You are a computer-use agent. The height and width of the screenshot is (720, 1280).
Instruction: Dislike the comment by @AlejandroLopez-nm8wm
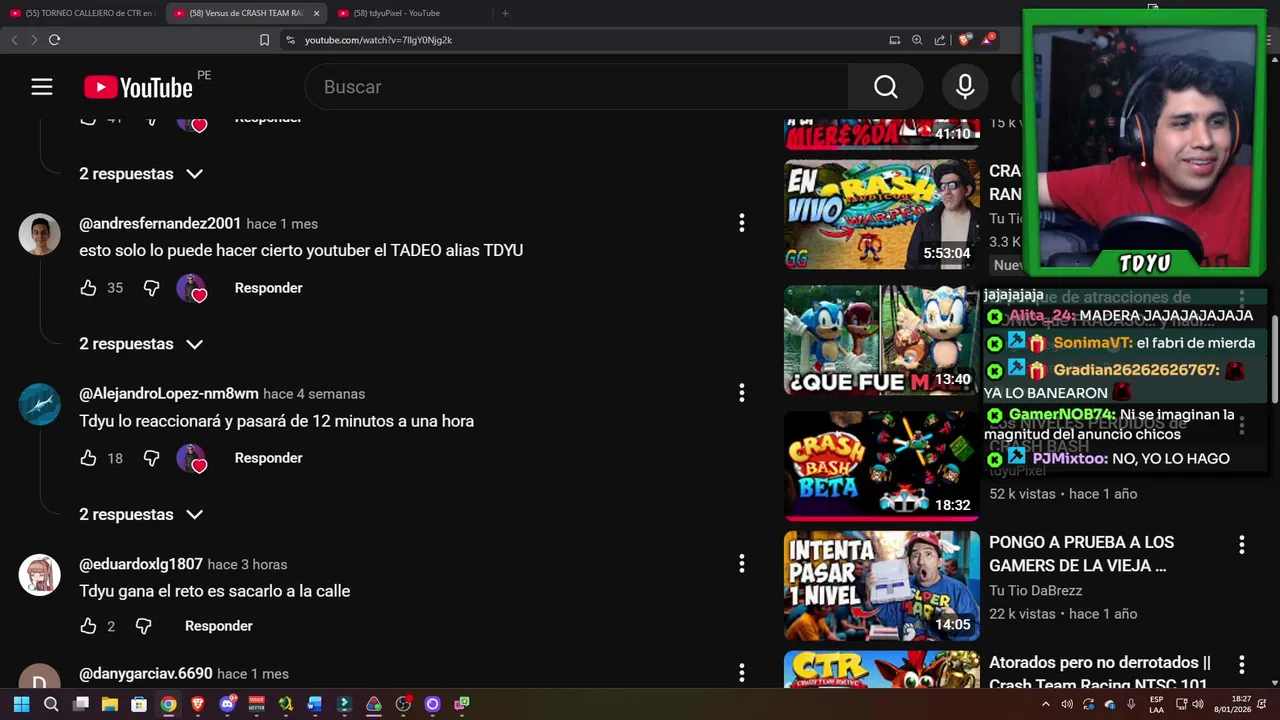(x=151, y=458)
